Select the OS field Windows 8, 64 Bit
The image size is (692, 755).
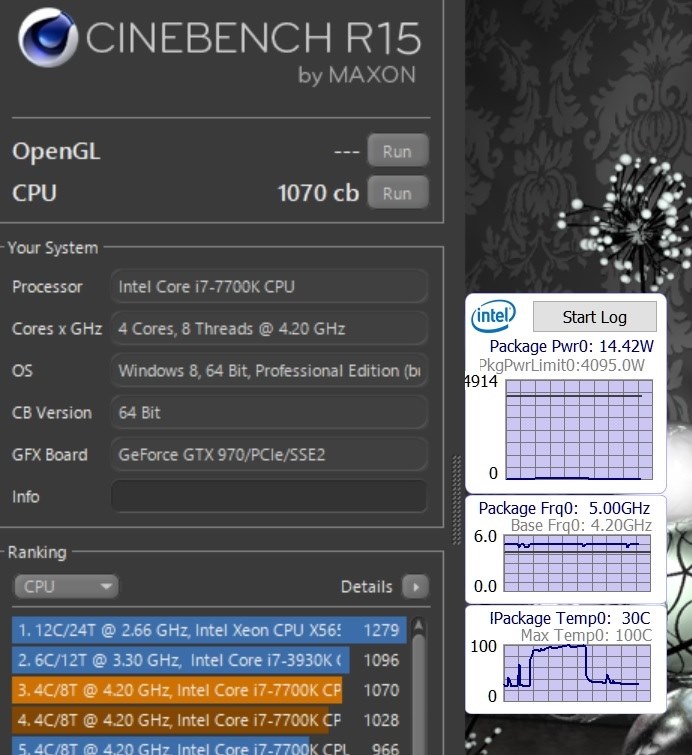269,370
